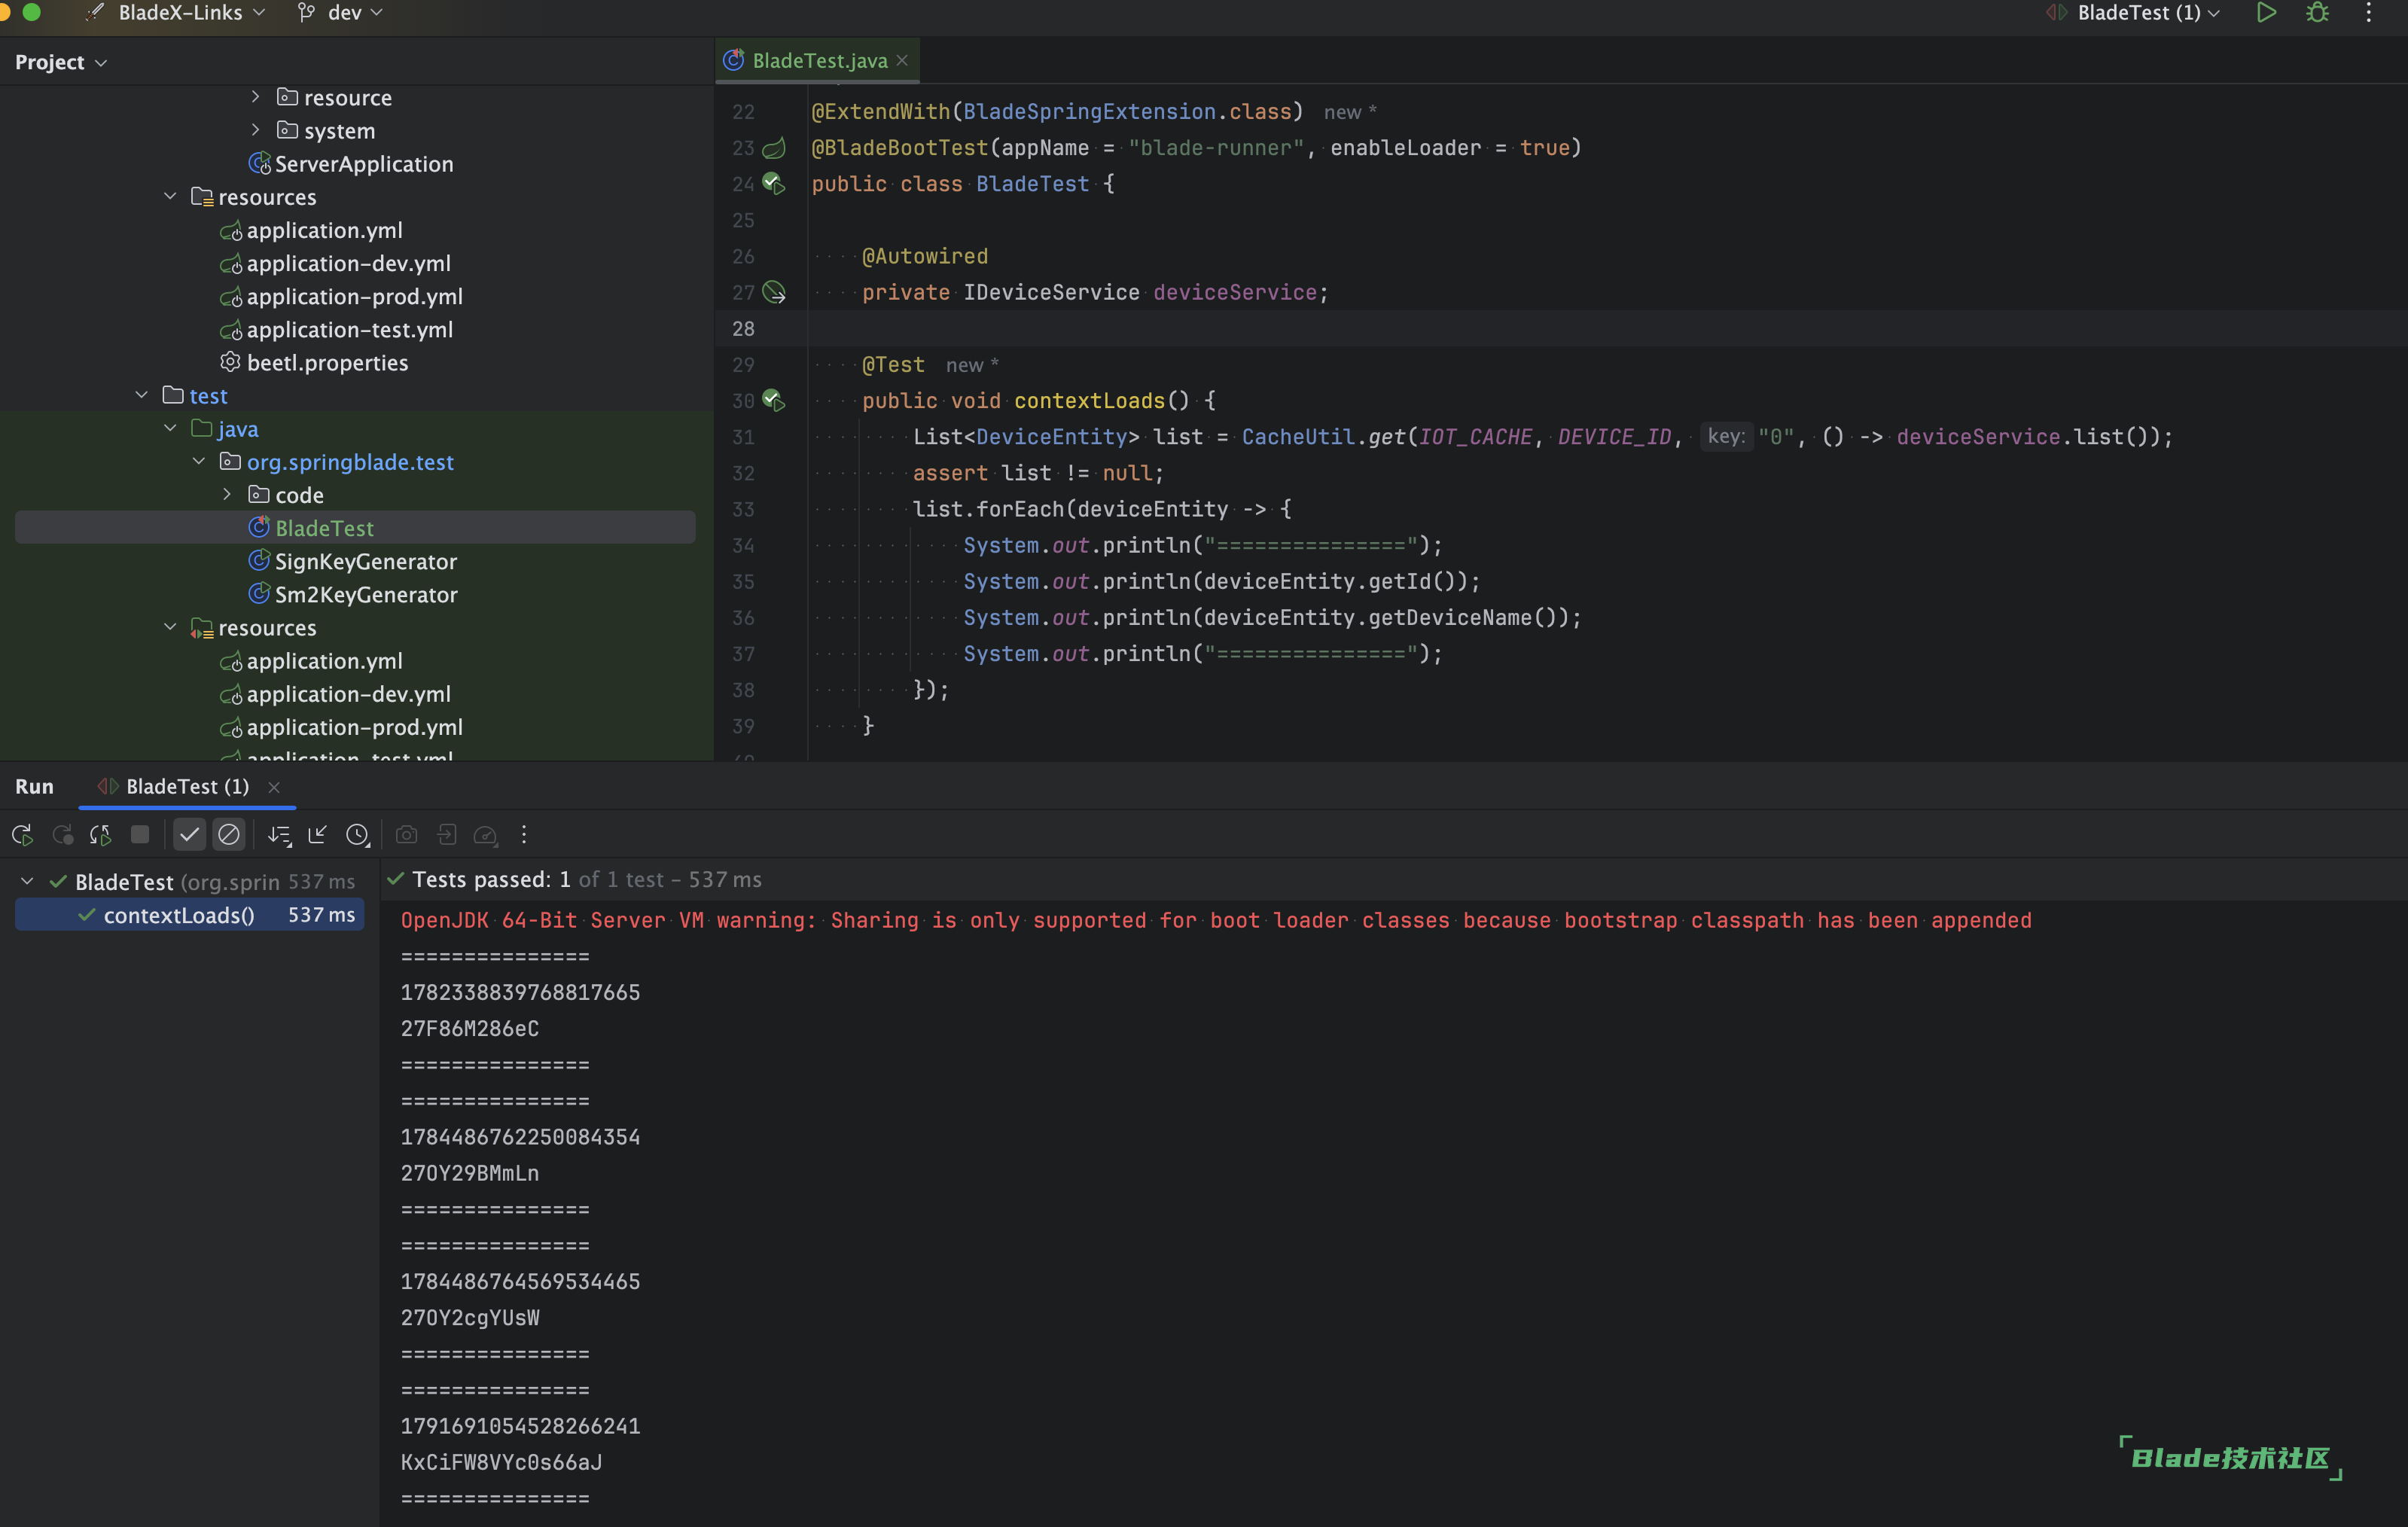The image size is (2408, 1527).
Task: Open main toolbar more actions menu
Action: (2369, 13)
